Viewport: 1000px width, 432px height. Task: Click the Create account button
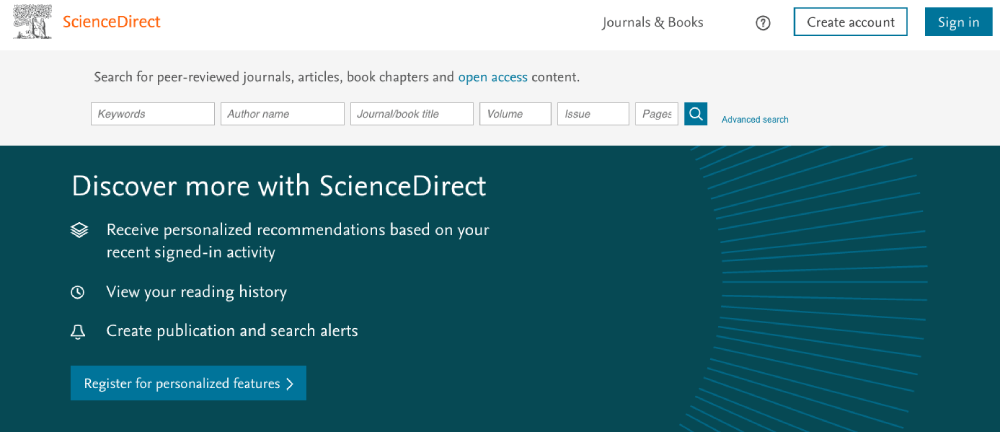pos(850,22)
